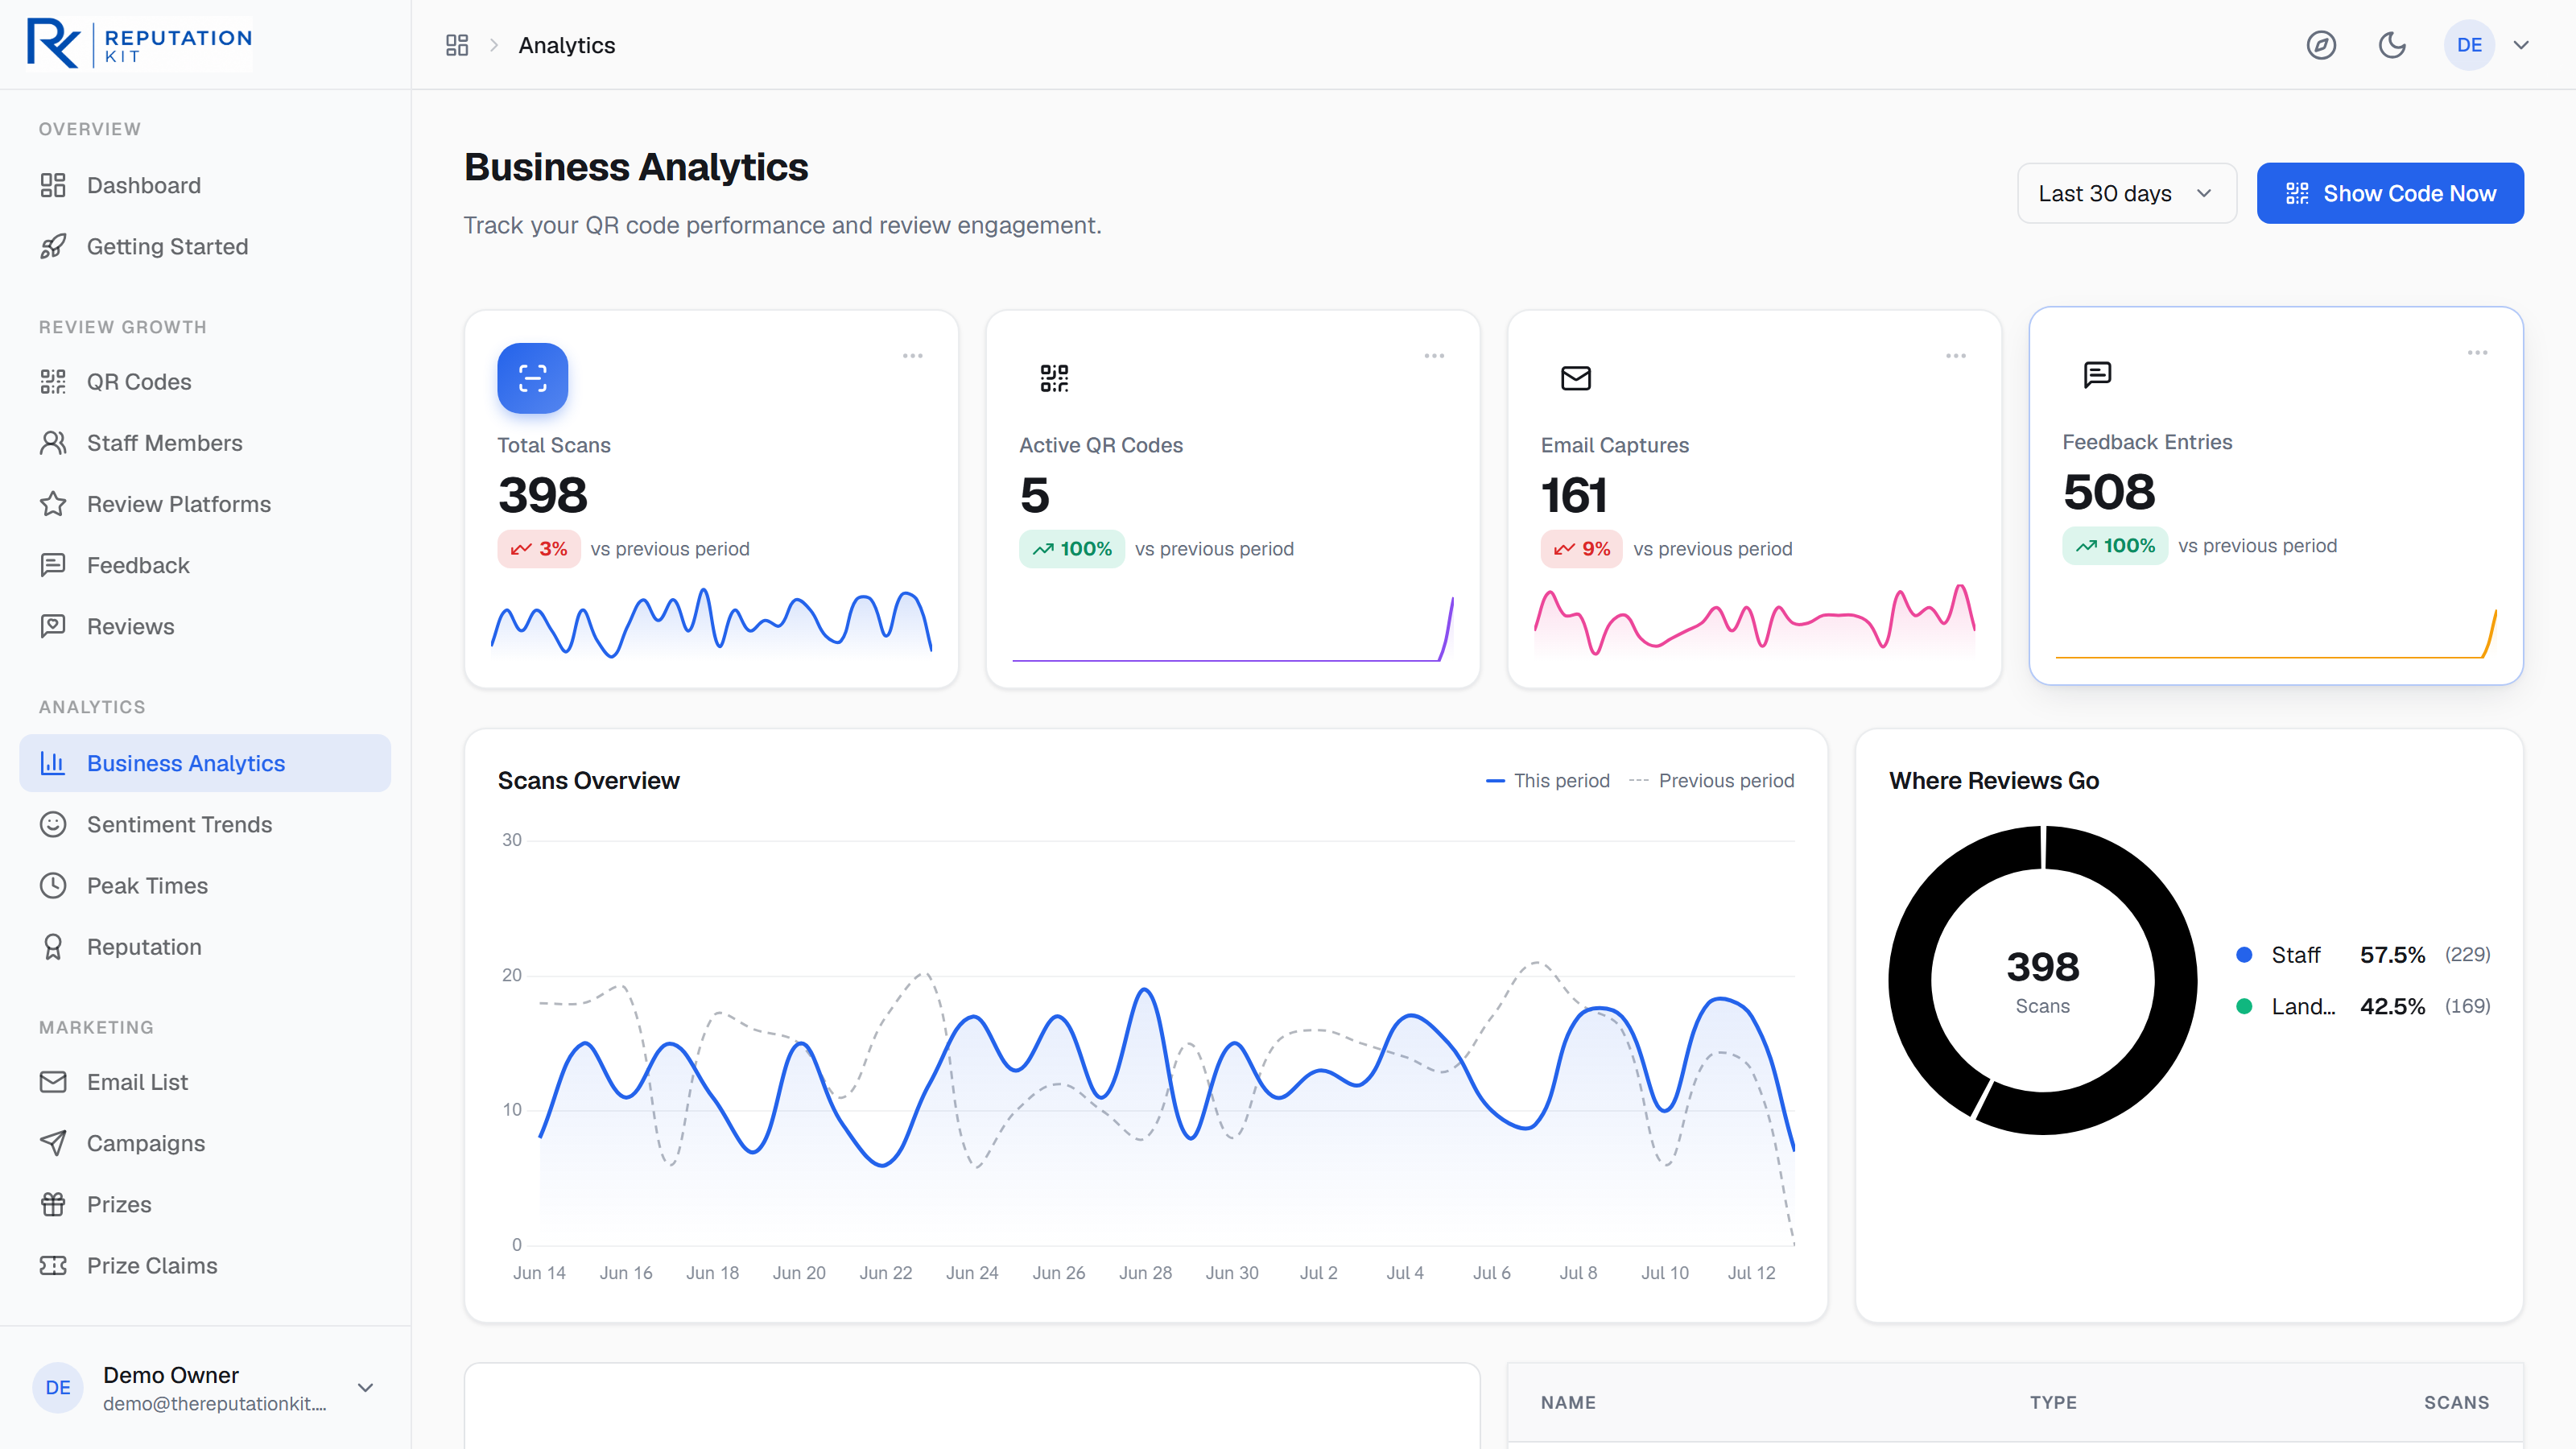The height and width of the screenshot is (1449, 2576).
Task: Click the Staff Members people icon
Action: (53, 442)
